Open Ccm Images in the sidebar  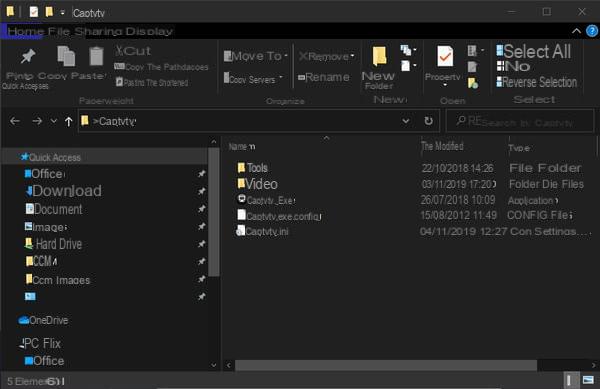(x=57, y=280)
